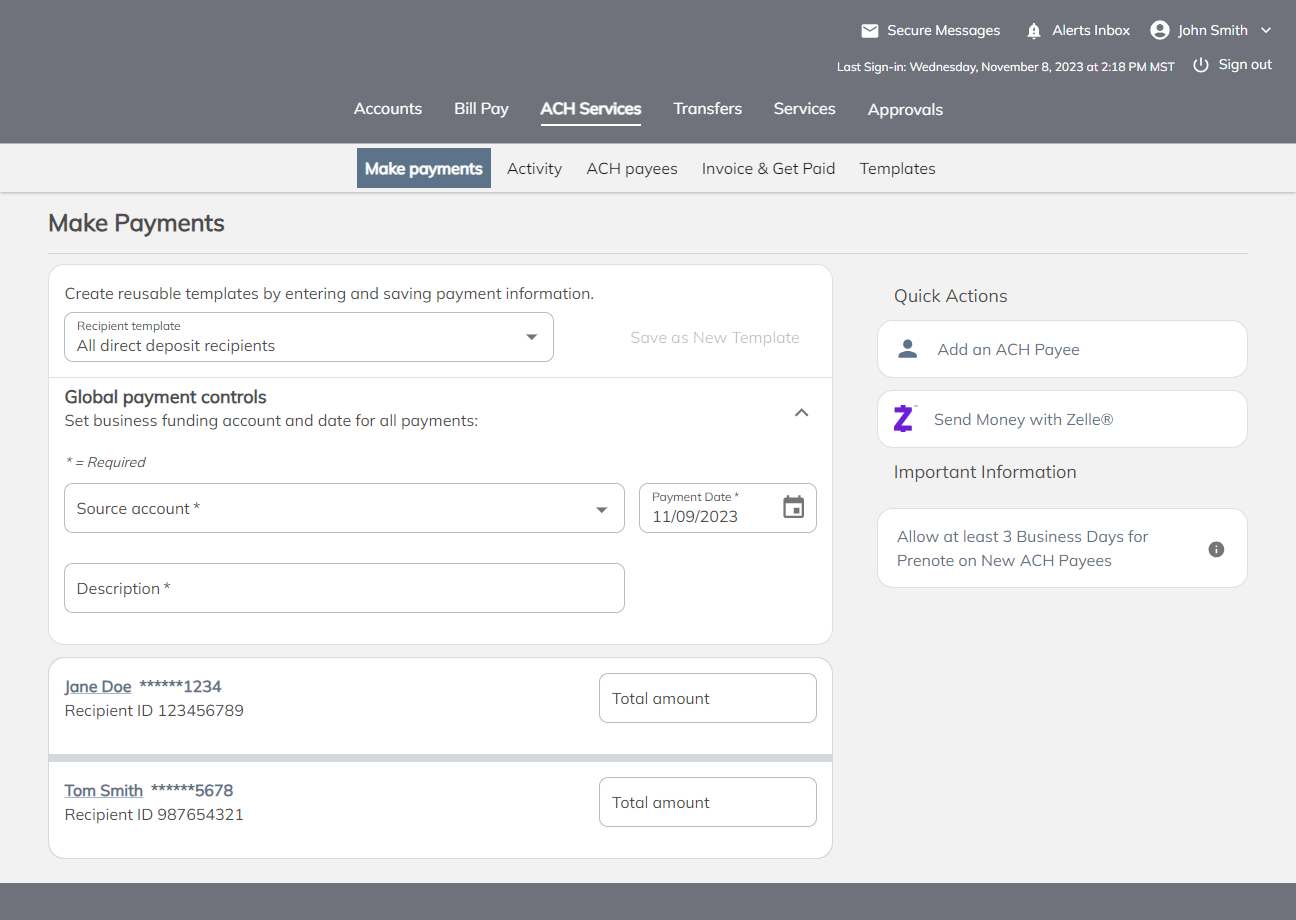
Task: Click the Alerts Inbox bell icon
Action: [1034, 31]
